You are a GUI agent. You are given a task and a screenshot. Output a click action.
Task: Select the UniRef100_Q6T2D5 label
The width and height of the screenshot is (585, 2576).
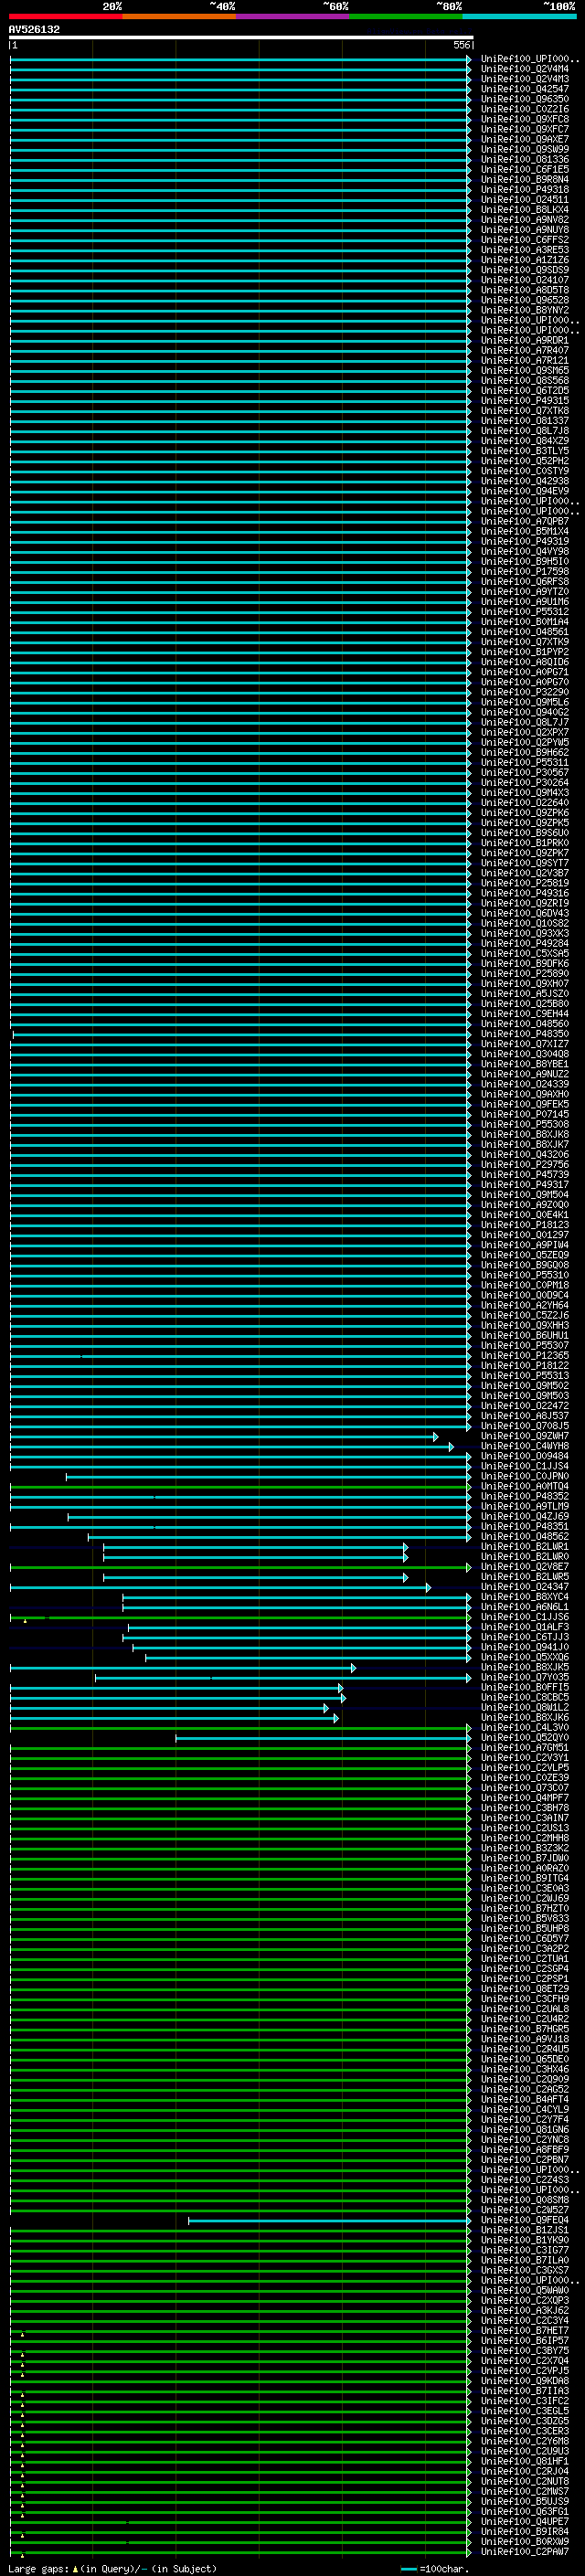pos(525,390)
